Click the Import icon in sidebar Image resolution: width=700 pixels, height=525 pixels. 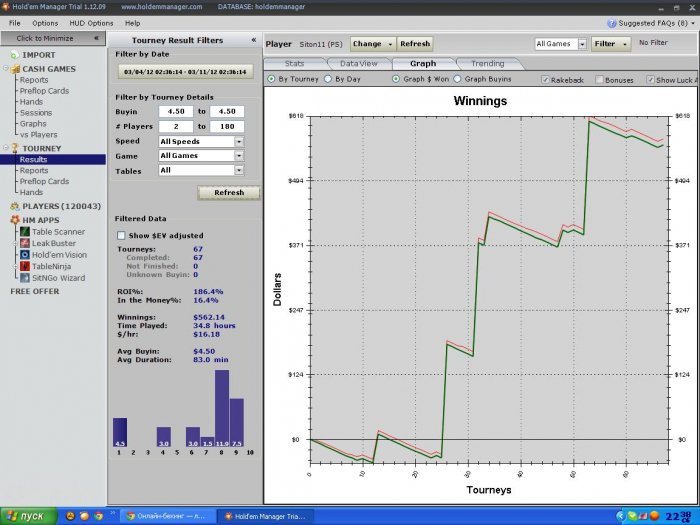coord(15,55)
